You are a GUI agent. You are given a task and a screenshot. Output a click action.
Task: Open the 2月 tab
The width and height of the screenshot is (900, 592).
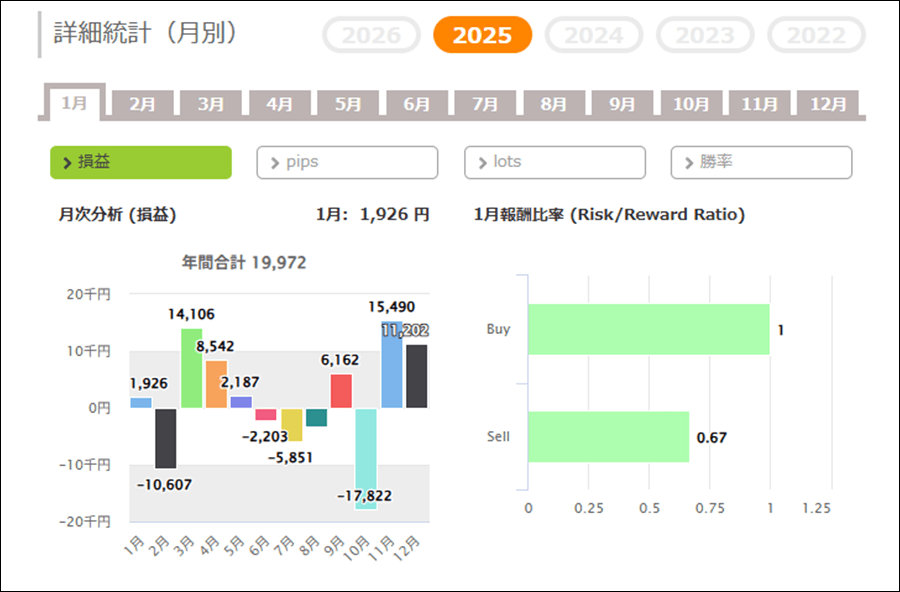[x=142, y=104]
